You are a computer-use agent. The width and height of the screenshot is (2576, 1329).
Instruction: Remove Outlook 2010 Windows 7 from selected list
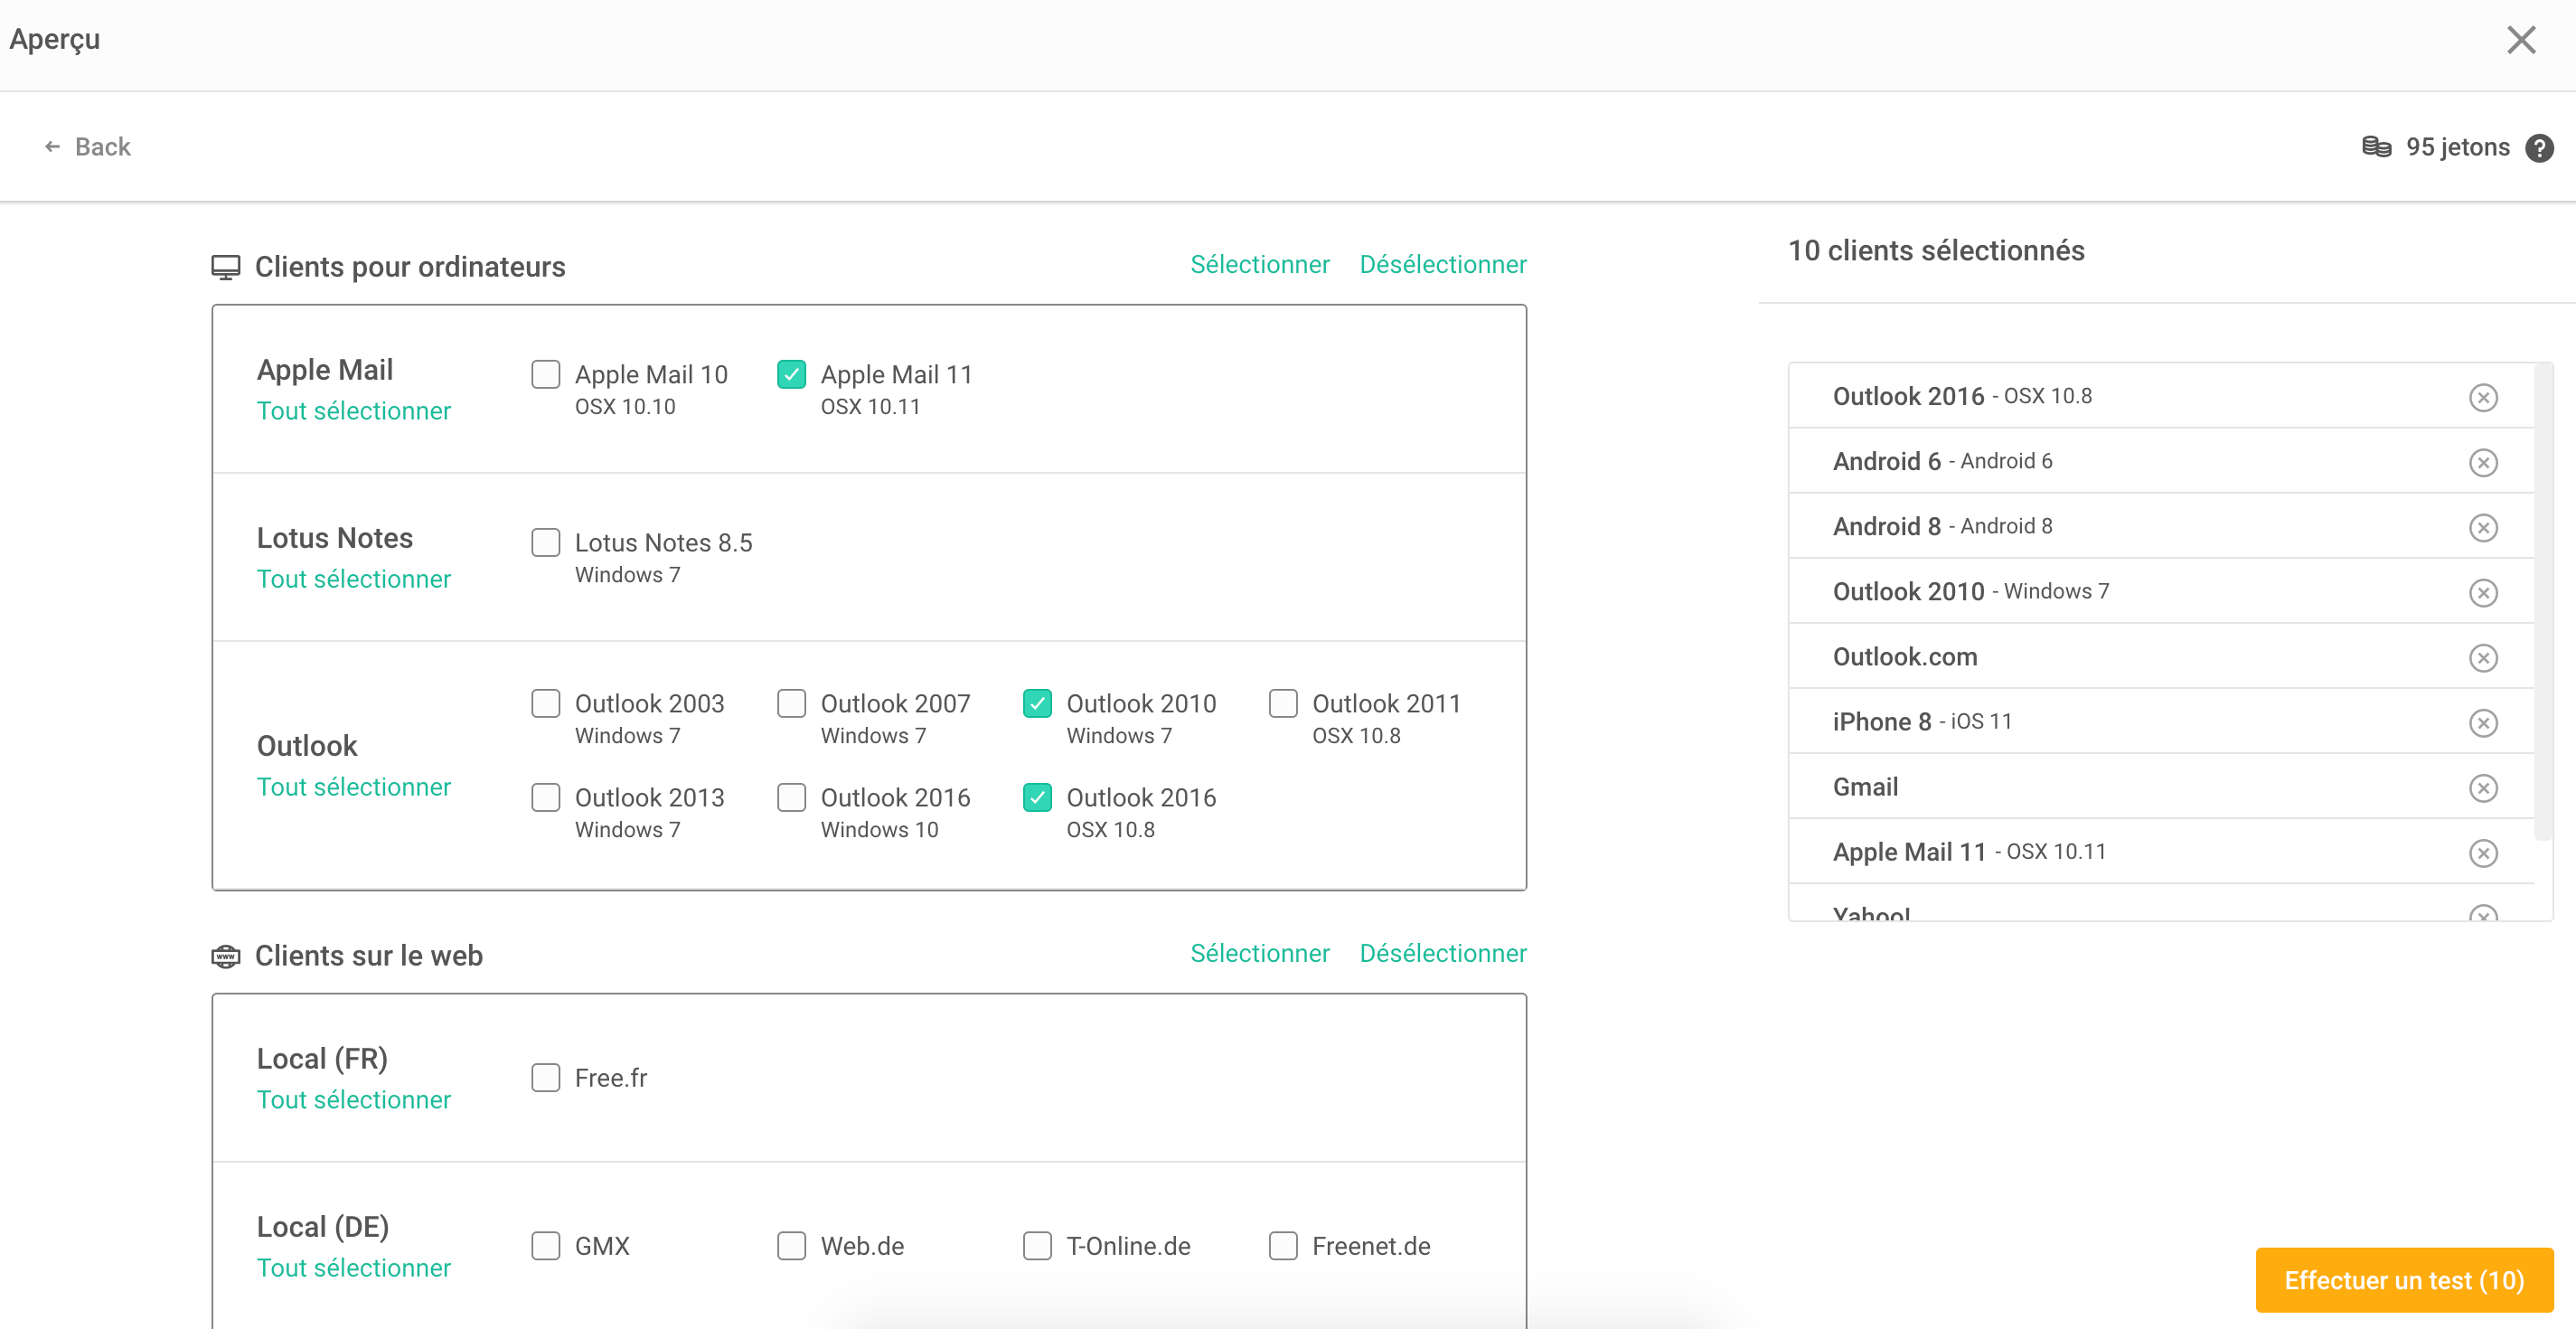[2483, 592]
